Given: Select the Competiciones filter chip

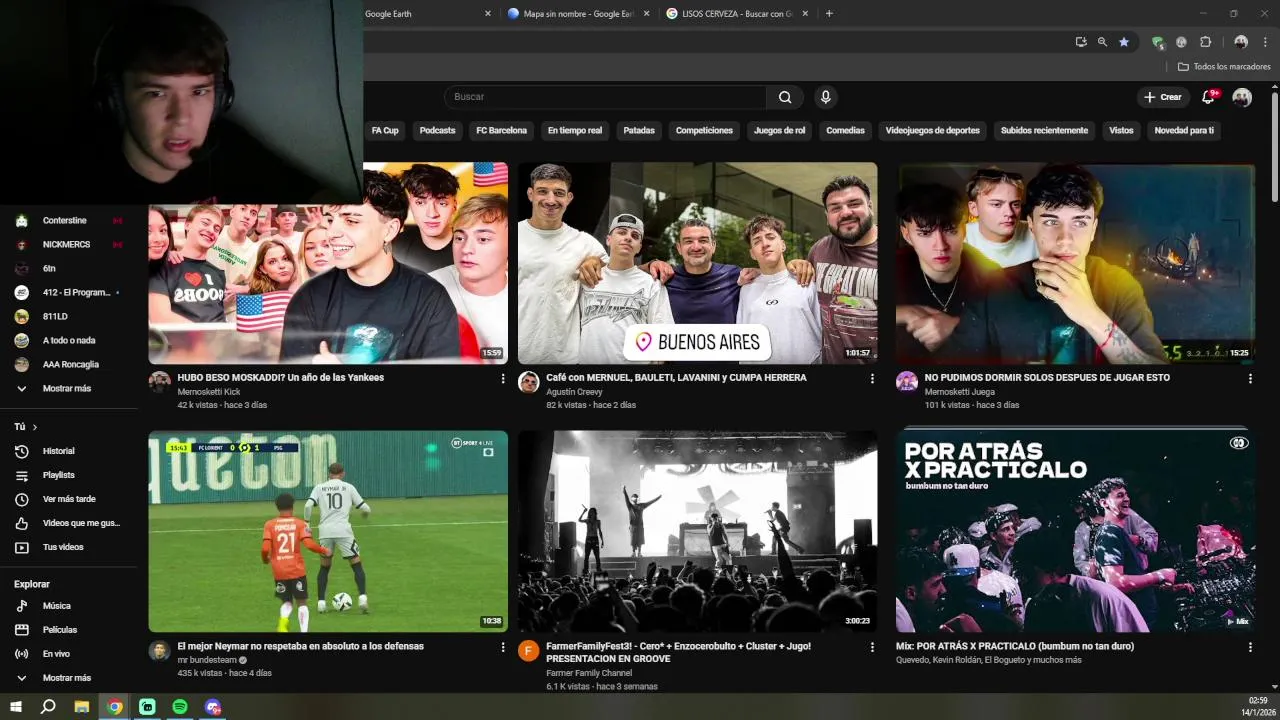Looking at the screenshot, I should (704, 131).
